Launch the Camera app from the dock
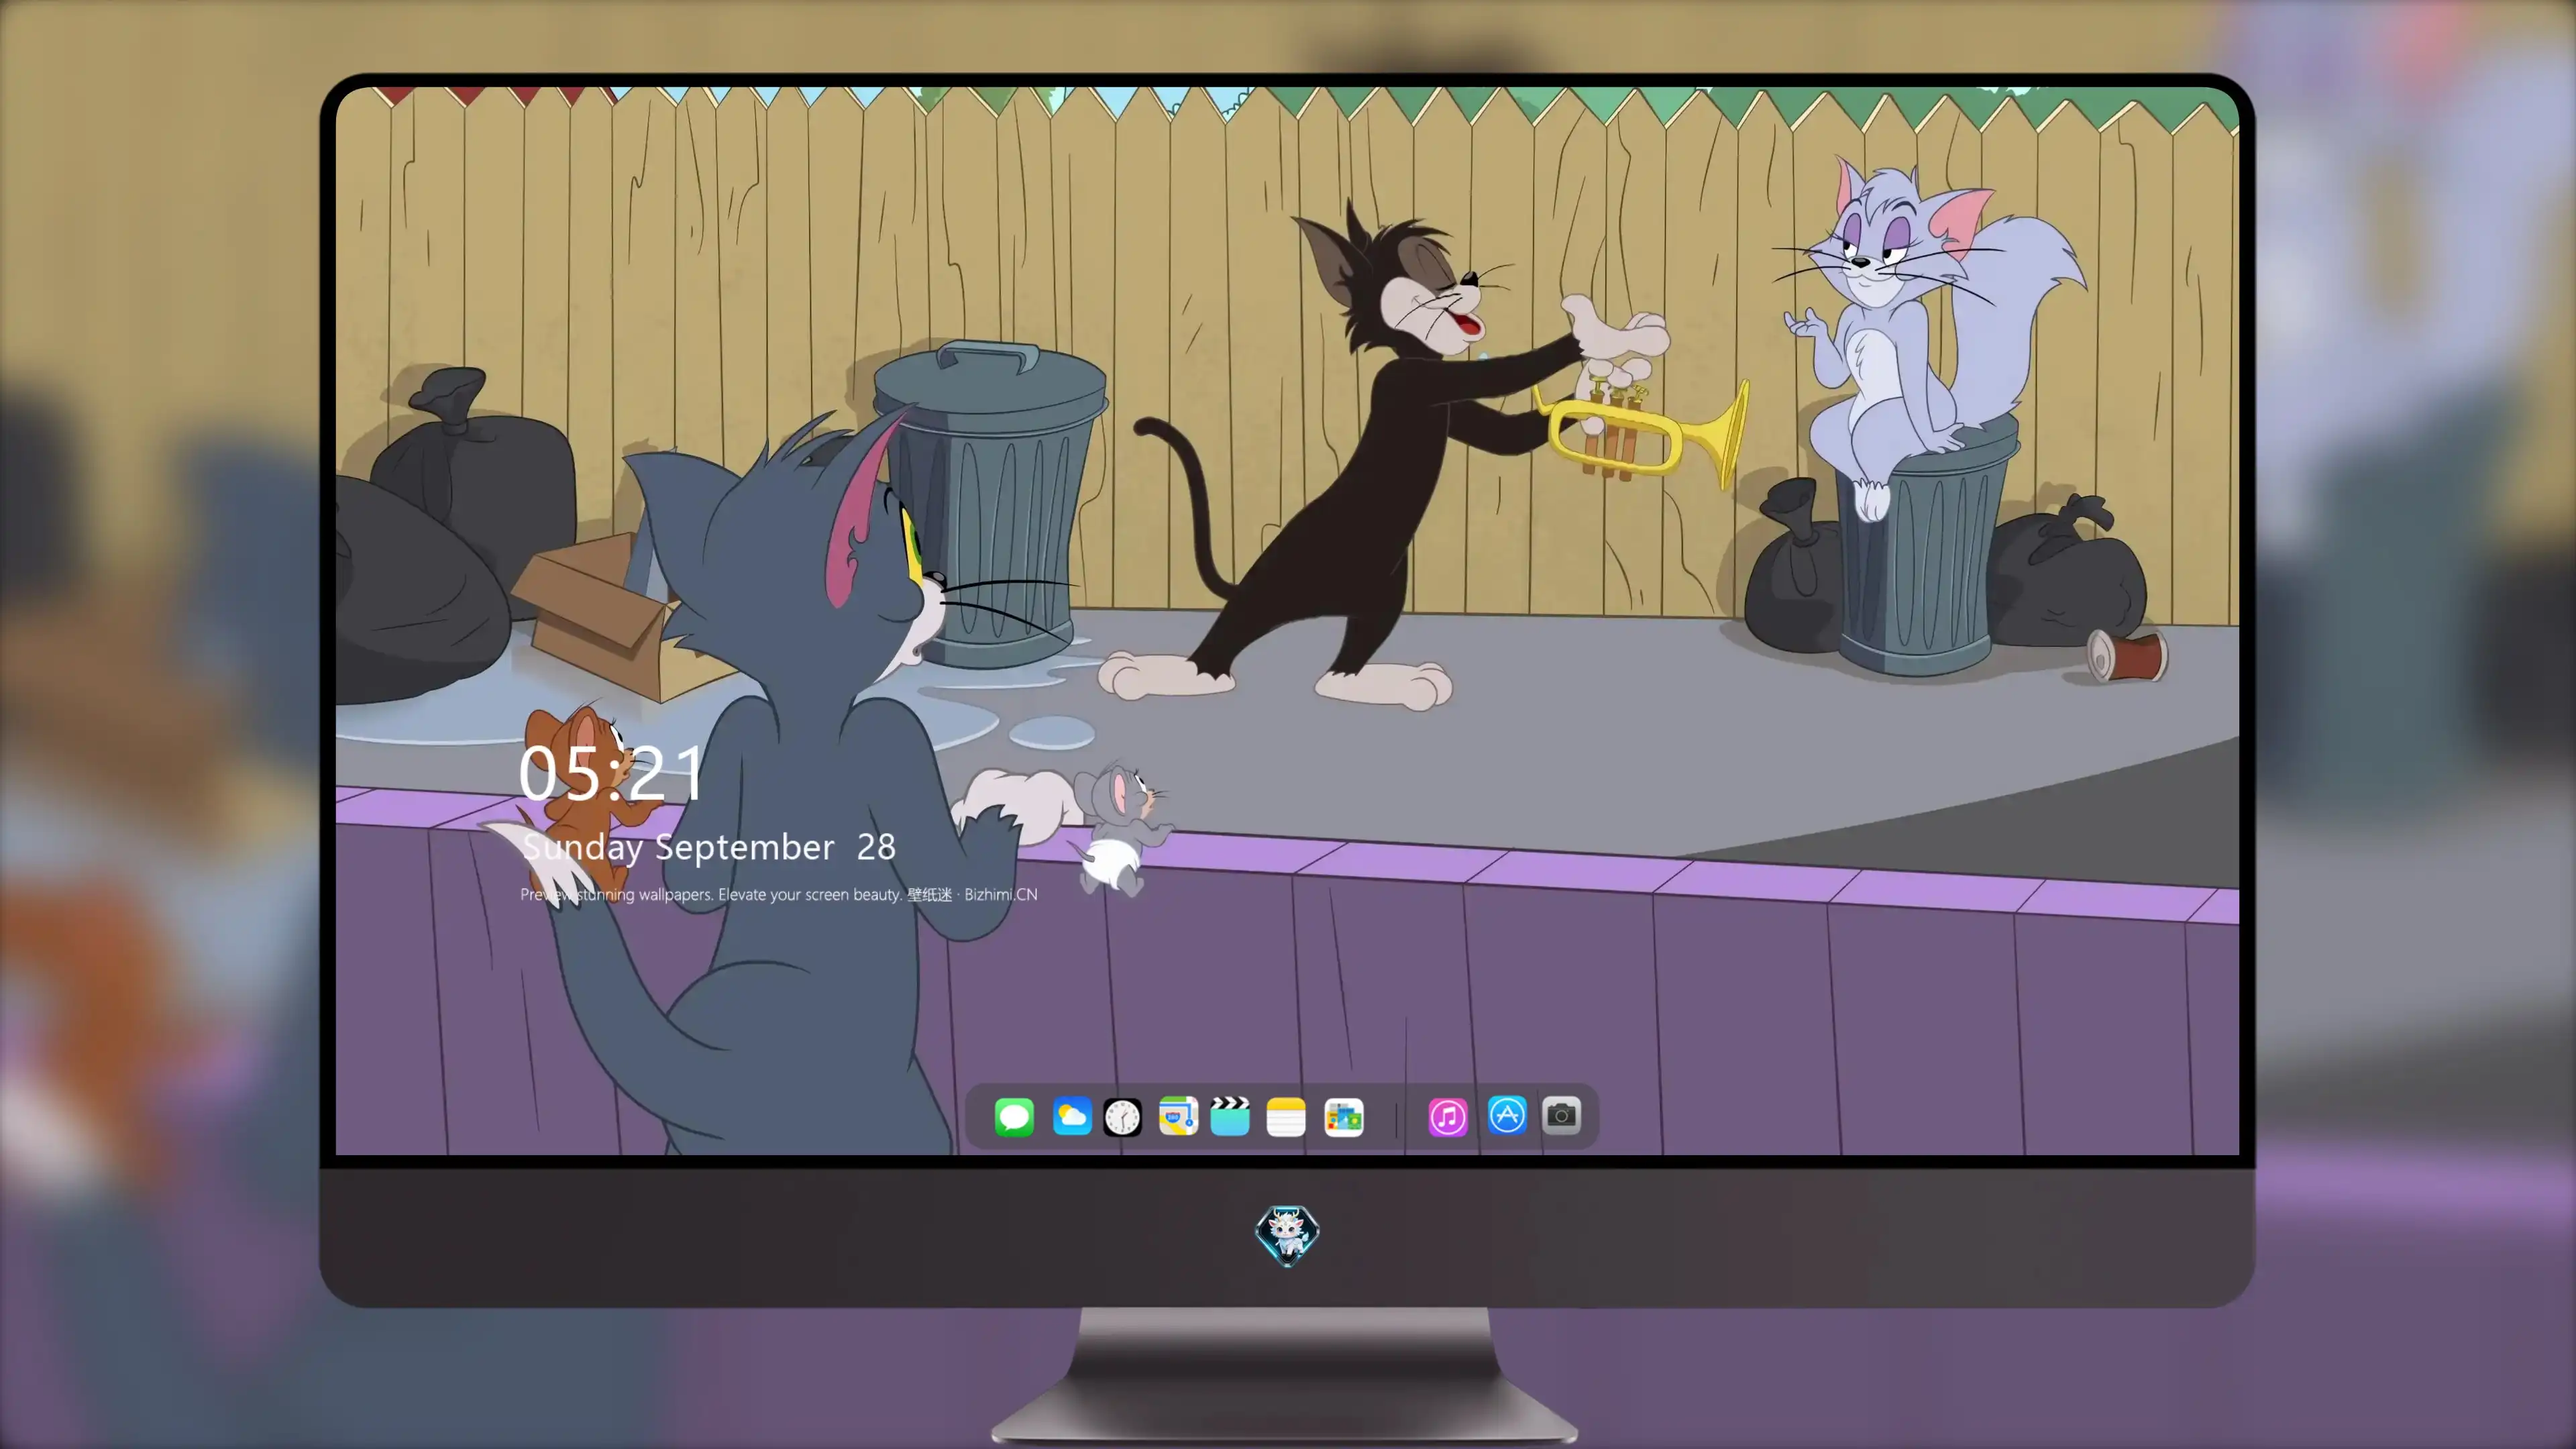This screenshot has width=2576, height=1449. [x=1561, y=1115]
